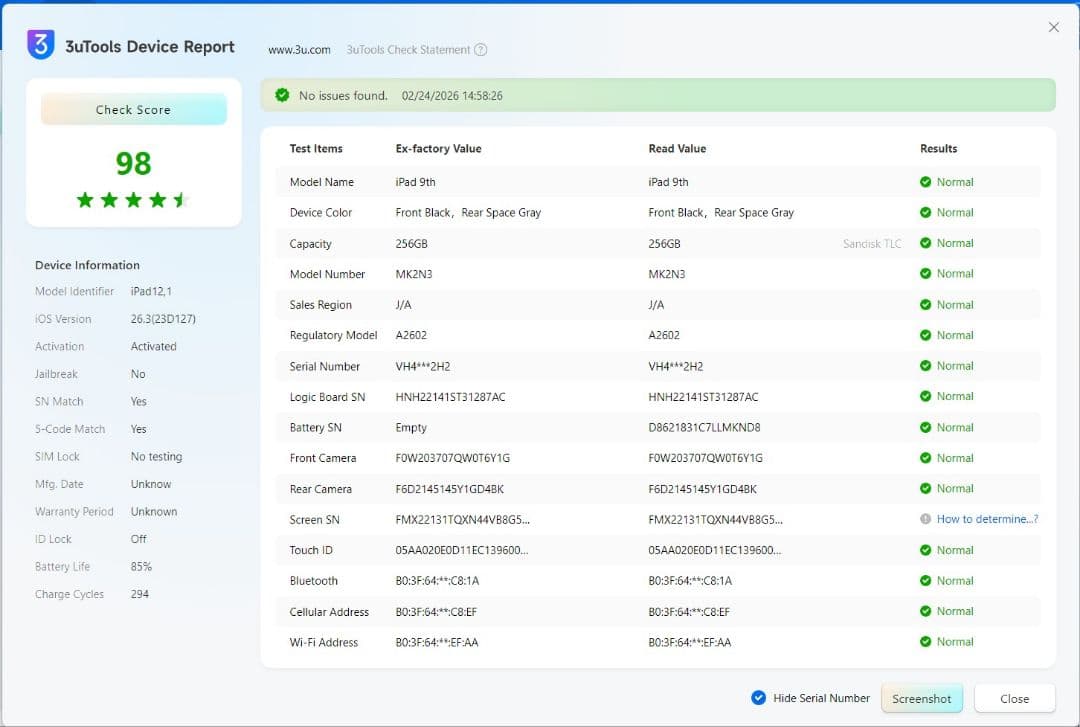Viewport: 1080px width, 727px height.
Task: Click the green Normal icon in Battery SN row
Action: (x=925, y=427)
